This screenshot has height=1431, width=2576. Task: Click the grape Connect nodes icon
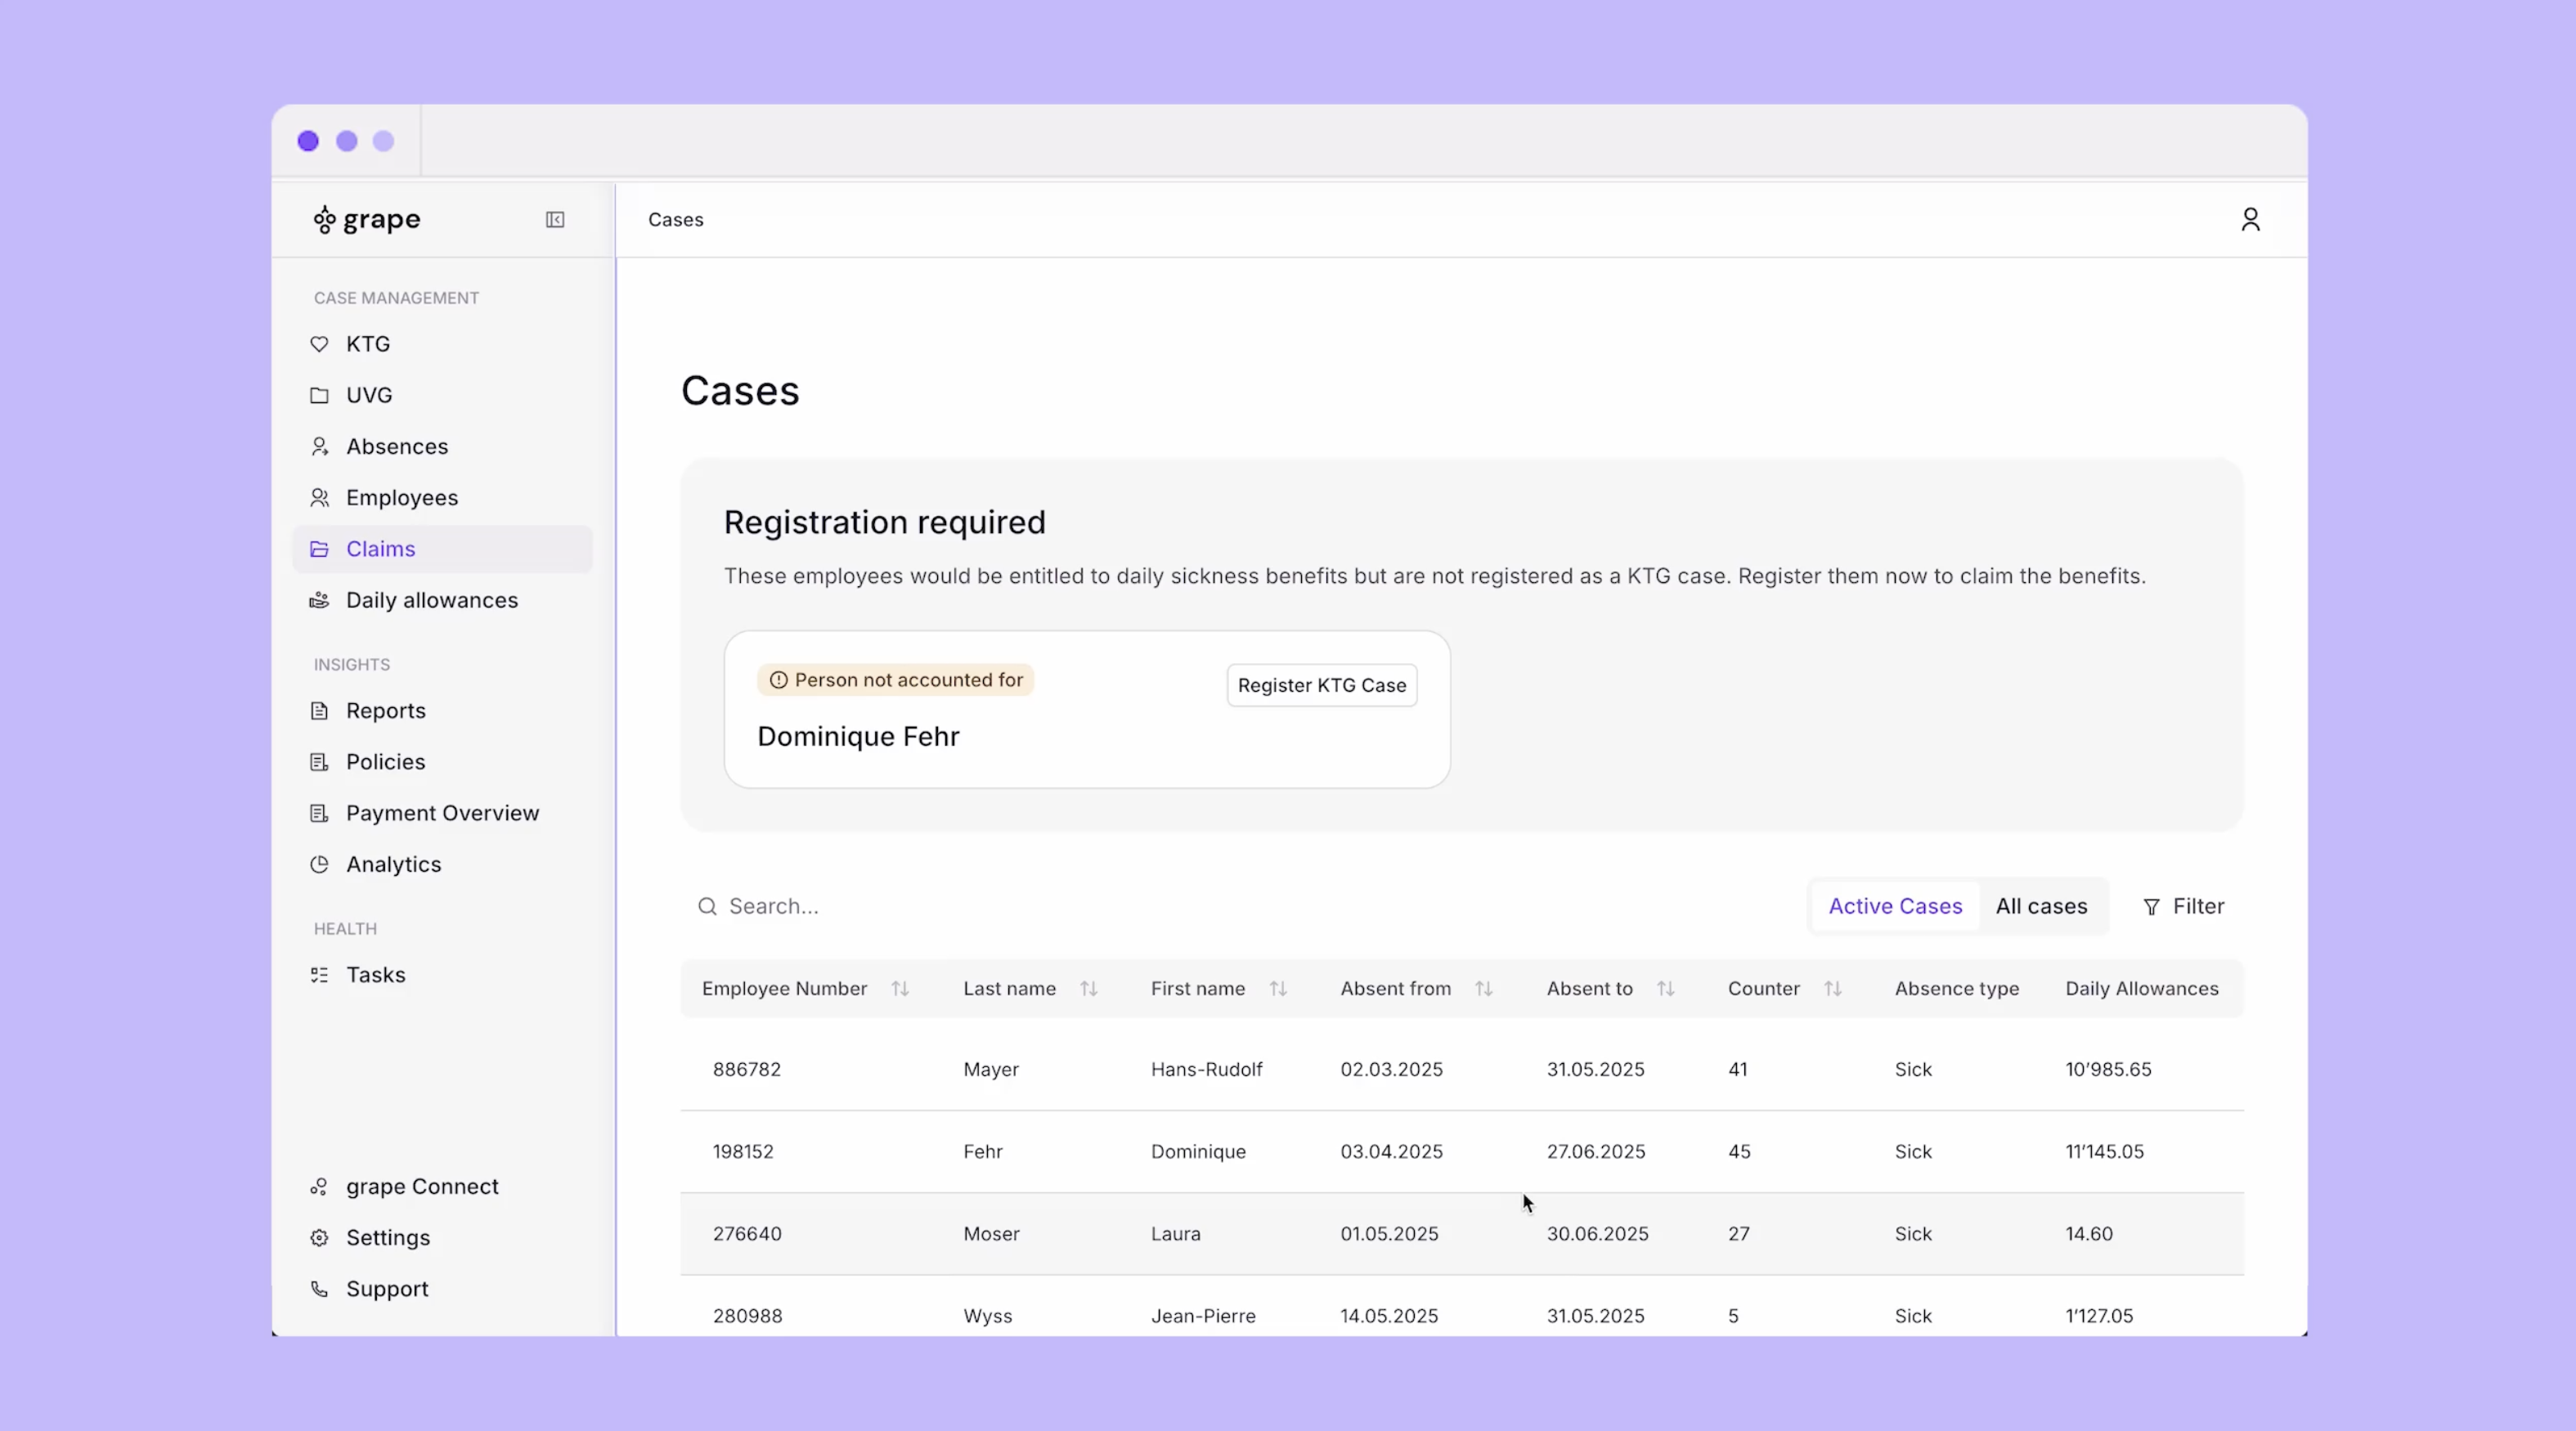[x=319, y=1187]
